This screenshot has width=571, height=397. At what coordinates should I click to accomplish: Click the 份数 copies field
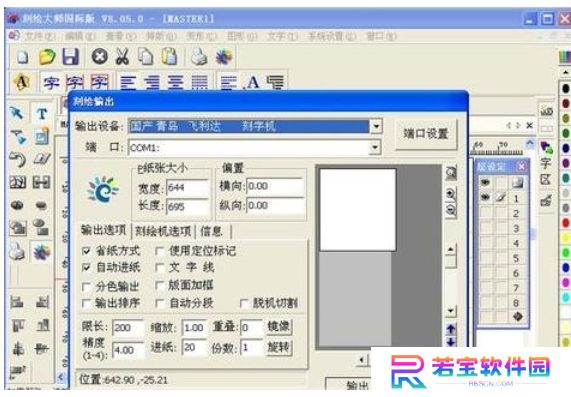coord(252,348)
